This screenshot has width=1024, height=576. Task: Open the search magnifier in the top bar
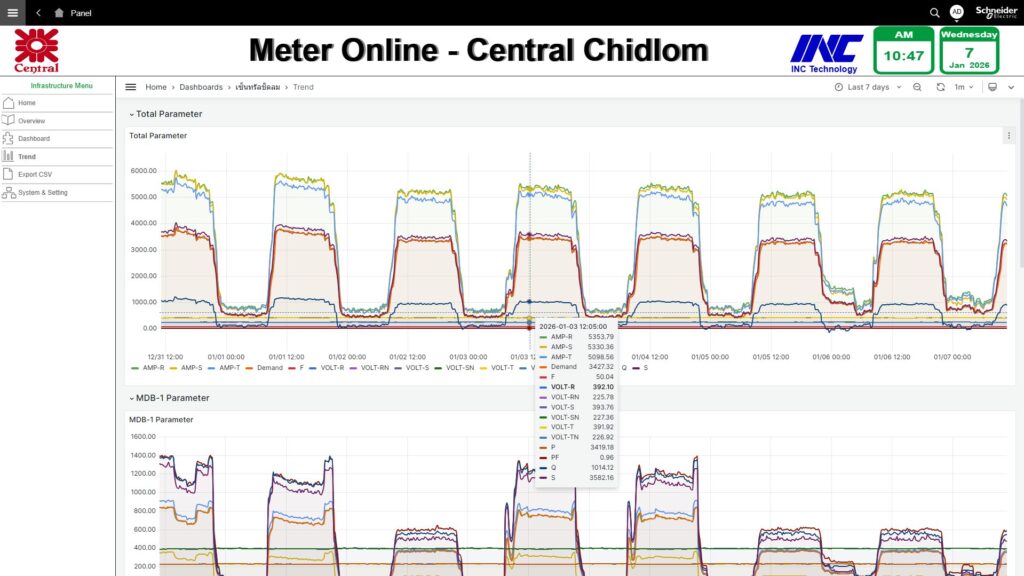point(935,12)
